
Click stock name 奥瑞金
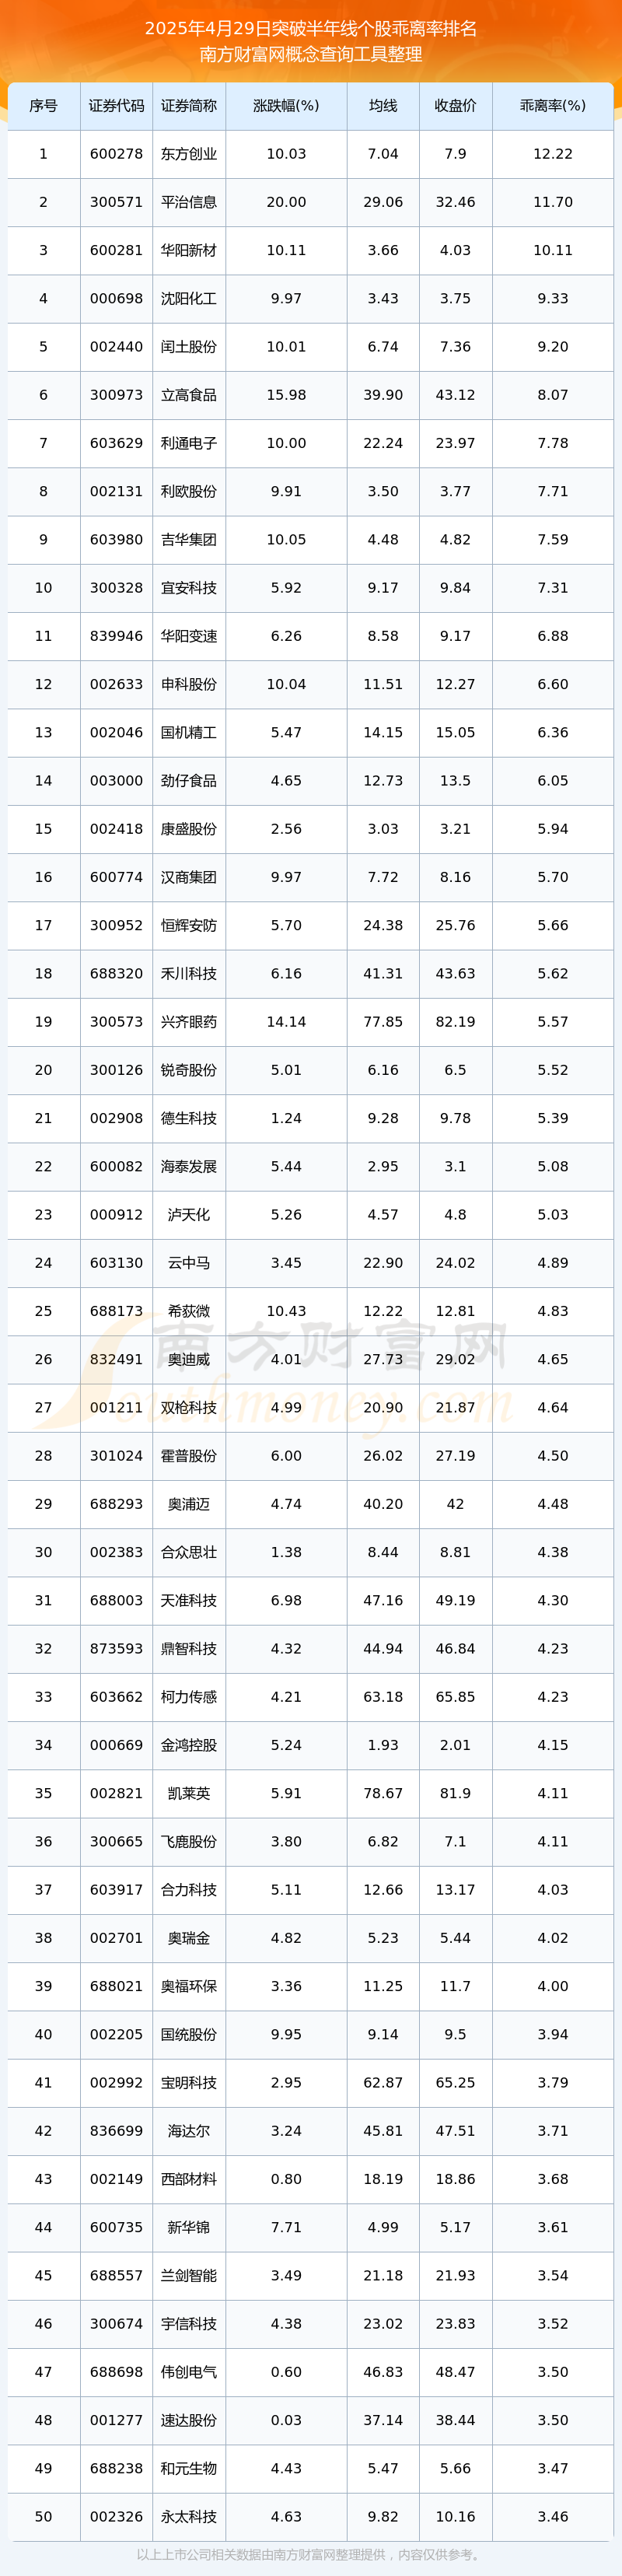click(189, 1938)
